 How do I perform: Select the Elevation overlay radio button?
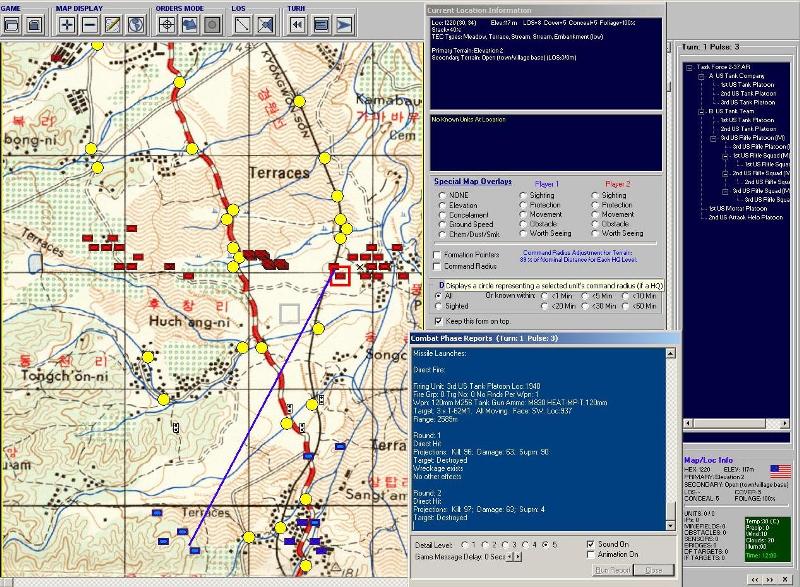pyautogui.click(x=443, y=205)
